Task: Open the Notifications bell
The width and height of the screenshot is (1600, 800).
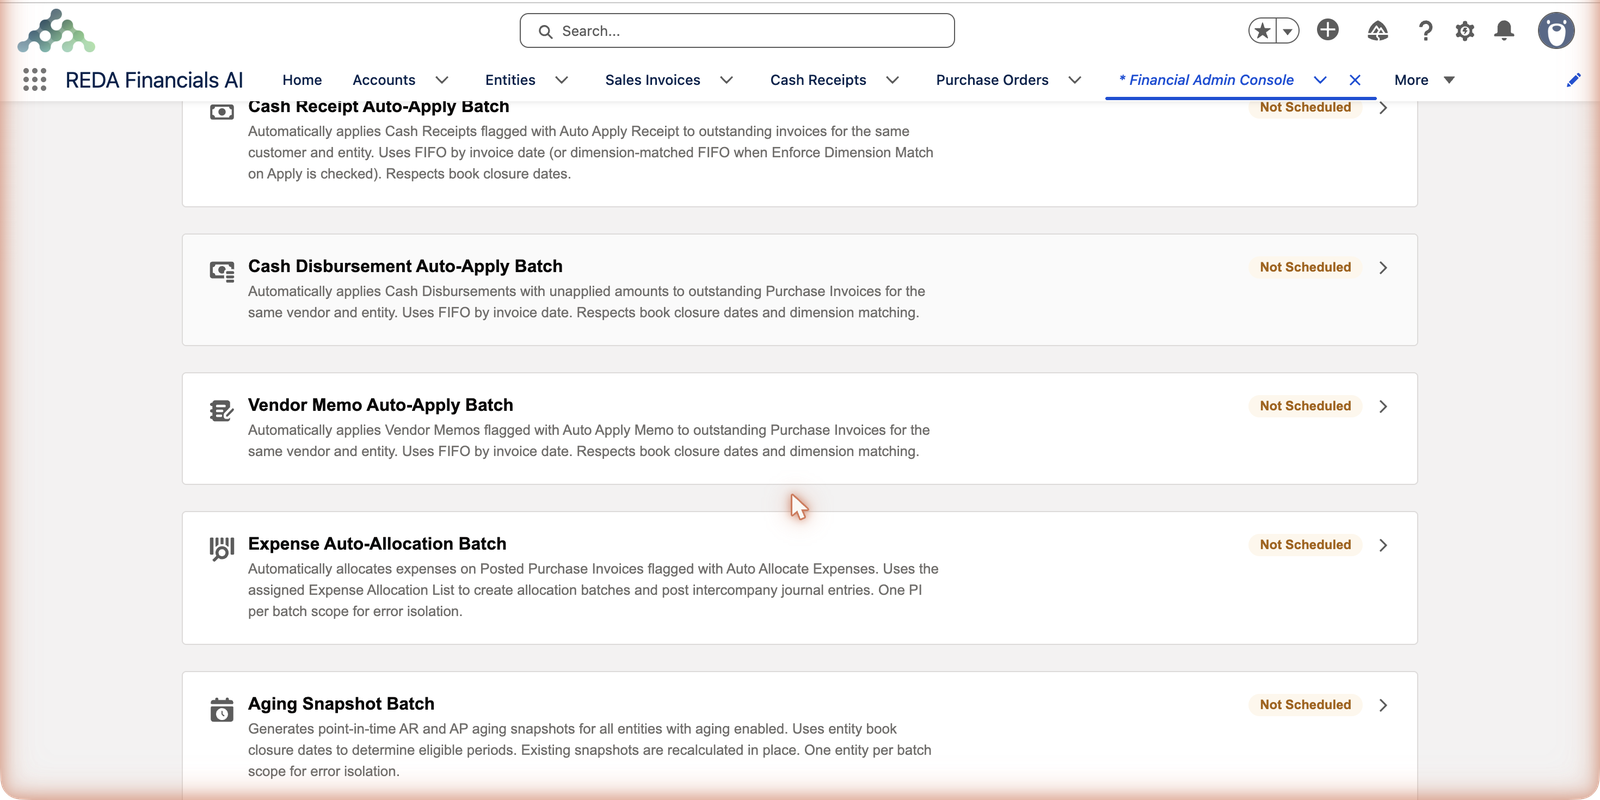Action: (x=1504, y=31)
